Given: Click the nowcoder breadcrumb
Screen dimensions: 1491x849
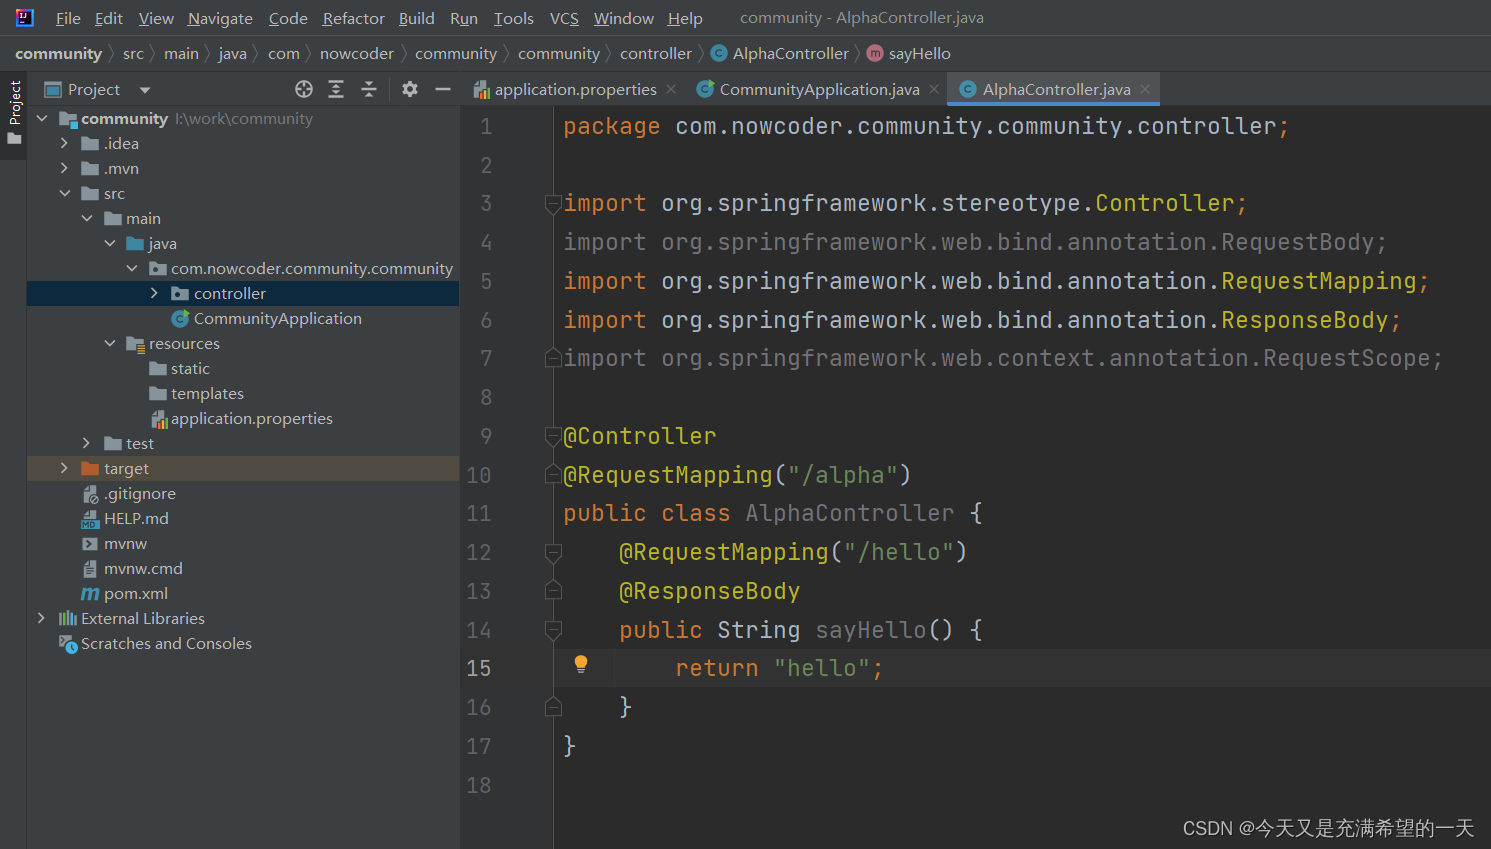Looking at the screenshot, I should pyautogui.click(x=357, y=53).
